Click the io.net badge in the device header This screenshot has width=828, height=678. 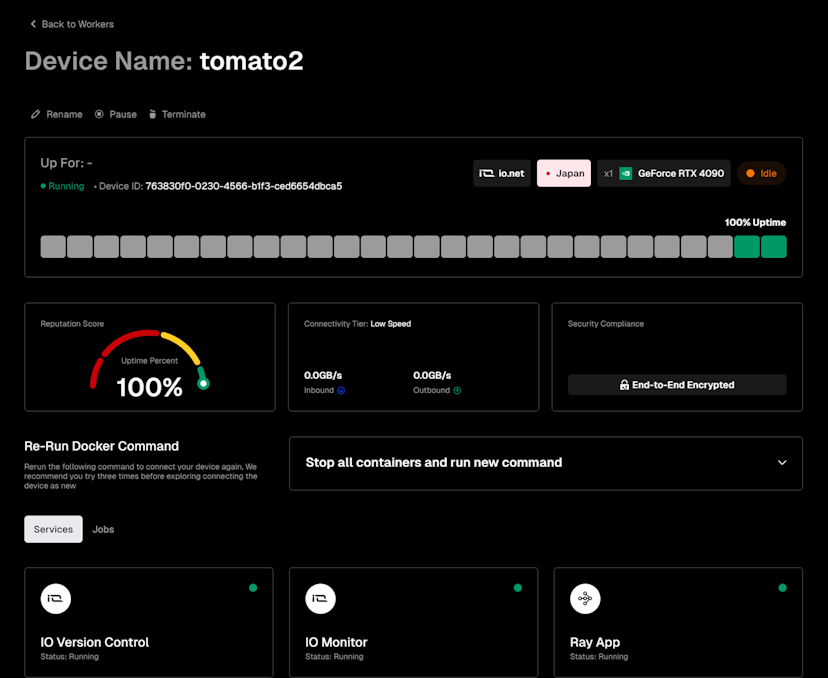click(x=501, y=173)
